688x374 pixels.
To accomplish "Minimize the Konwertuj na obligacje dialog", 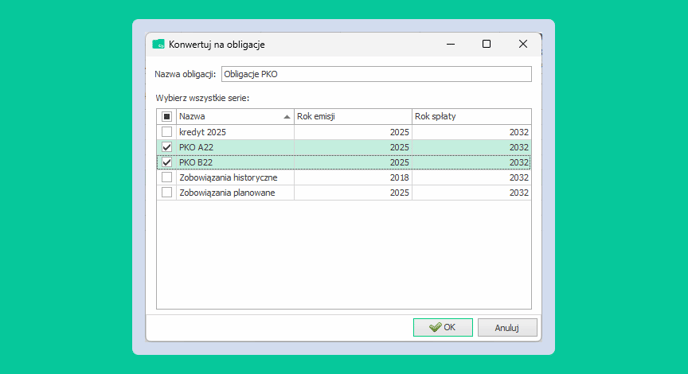I will tap(451, 44).
